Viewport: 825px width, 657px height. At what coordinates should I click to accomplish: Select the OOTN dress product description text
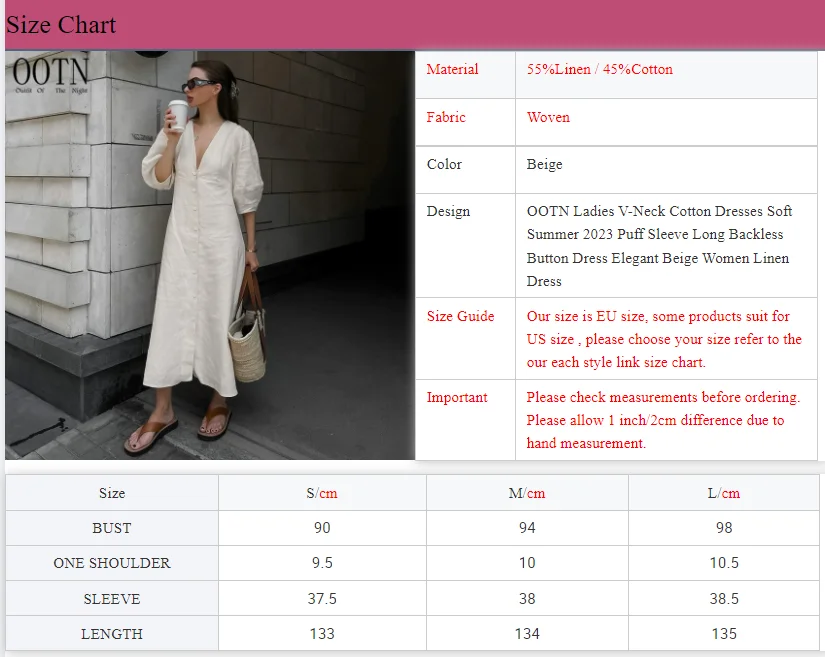[660, 245]
